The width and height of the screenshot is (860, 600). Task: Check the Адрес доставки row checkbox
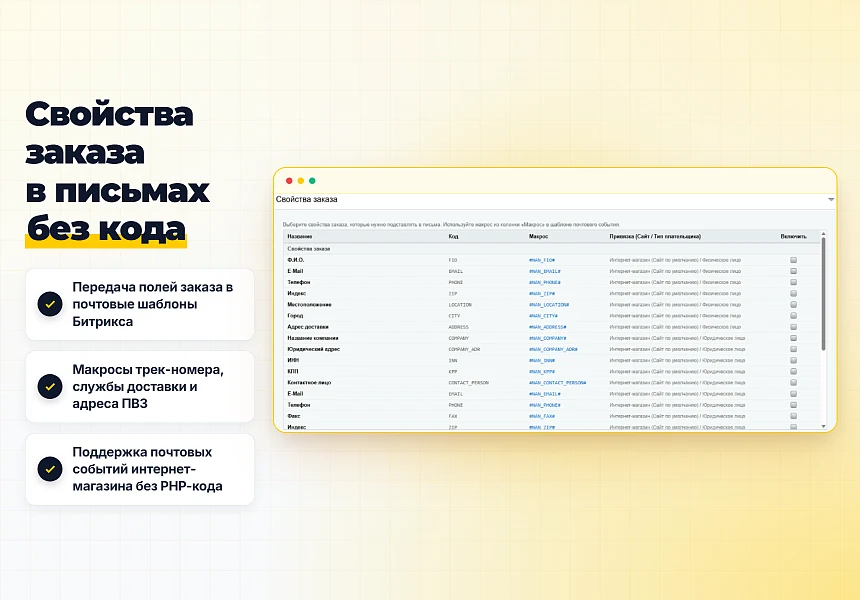point(793,327)
